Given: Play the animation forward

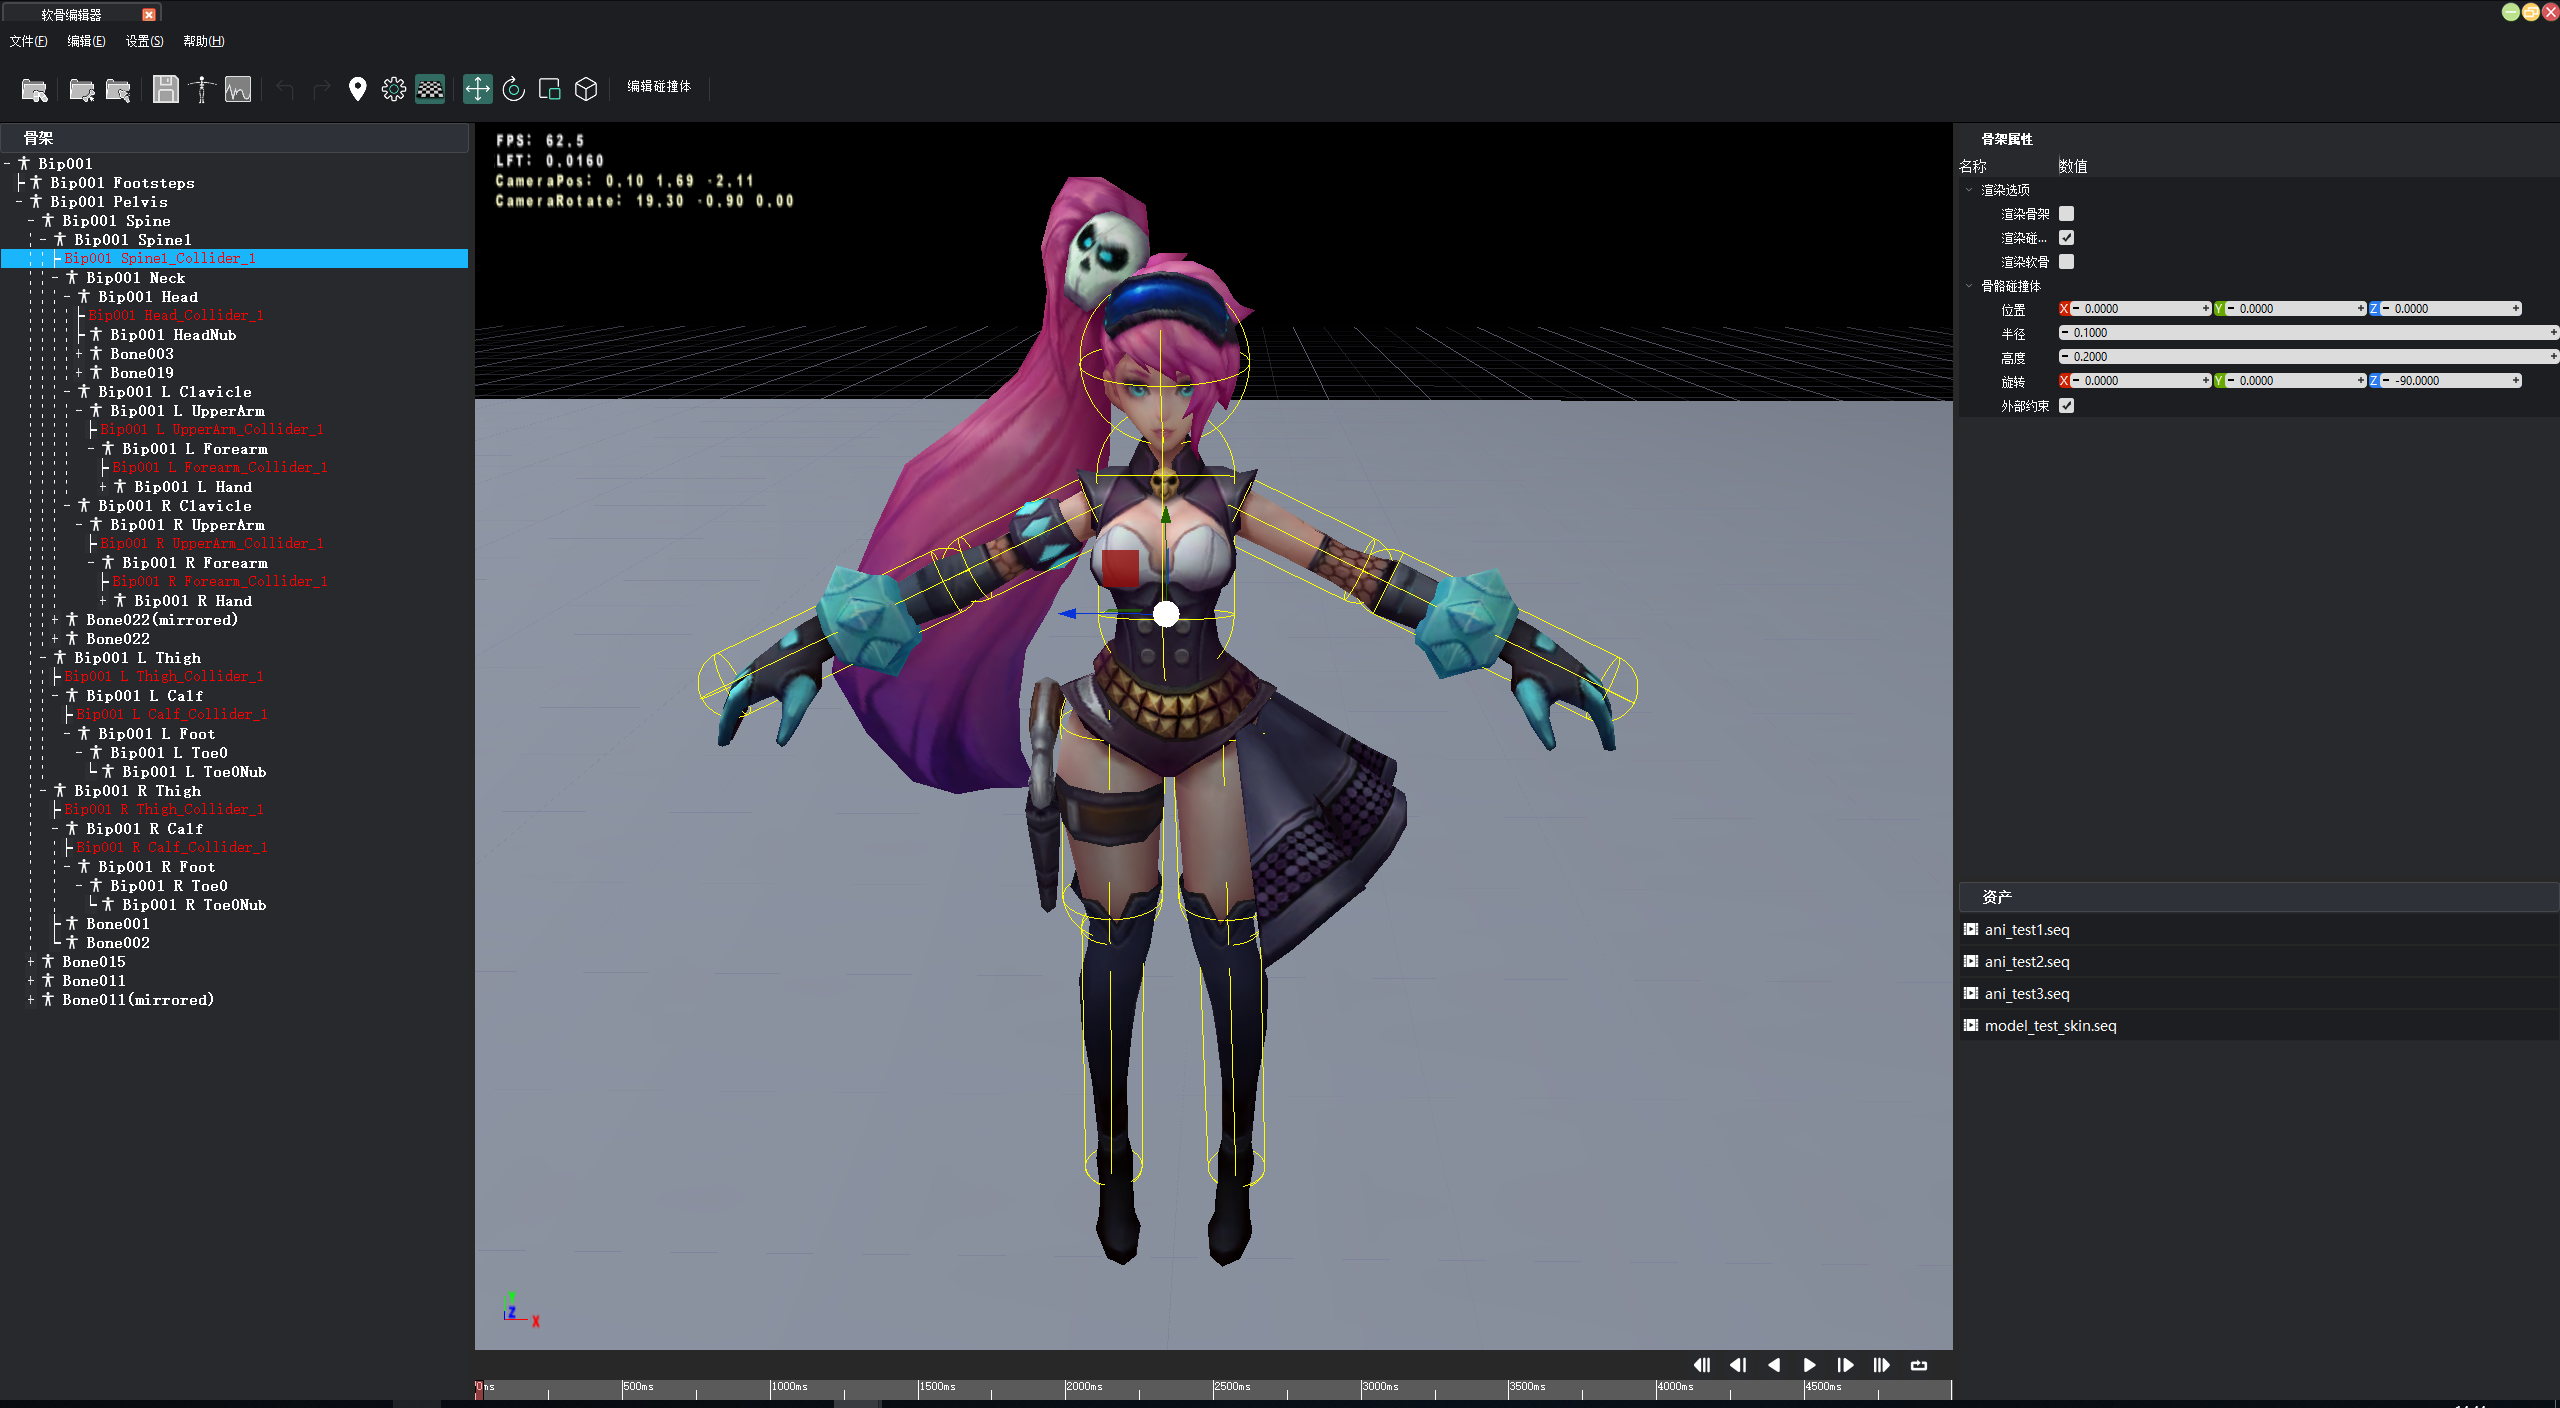Looking at the screenshot, I should point(1810,1365).
